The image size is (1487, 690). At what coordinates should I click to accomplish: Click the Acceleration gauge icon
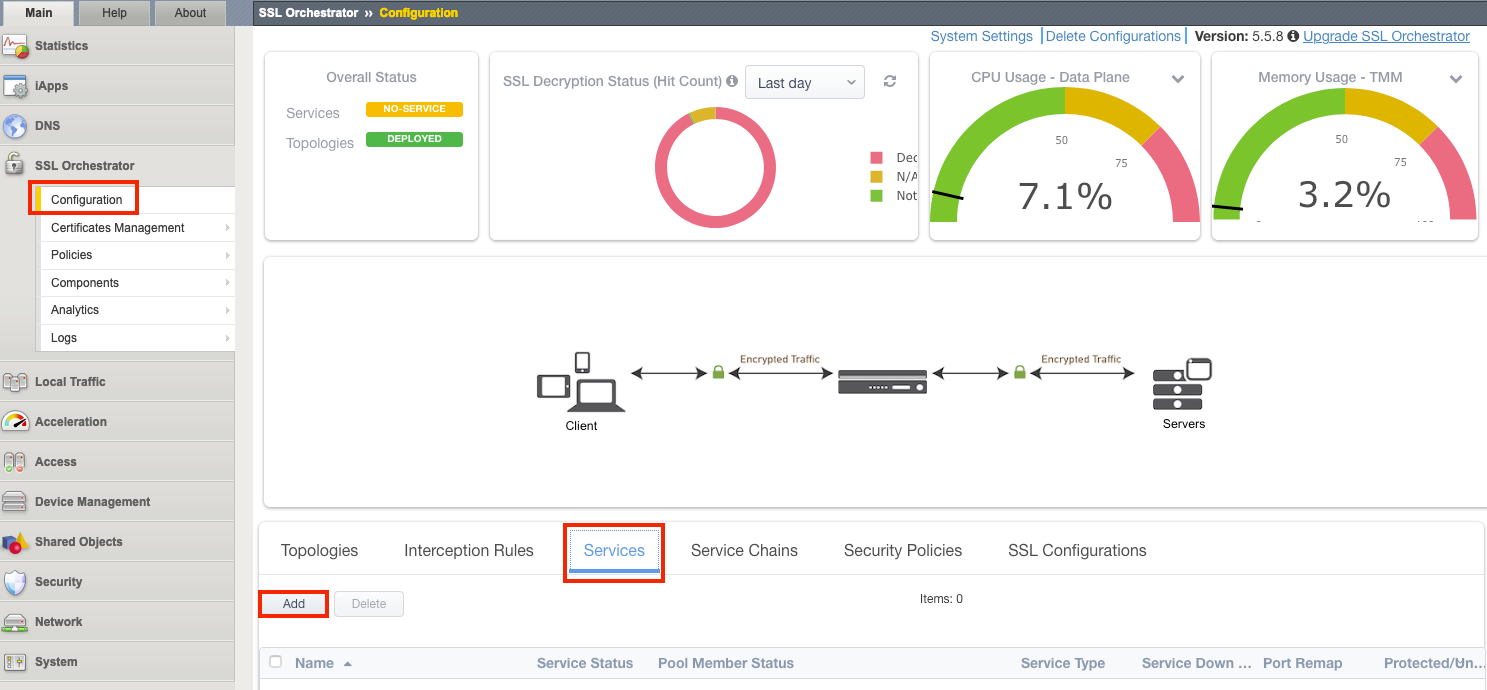(15, 422)
